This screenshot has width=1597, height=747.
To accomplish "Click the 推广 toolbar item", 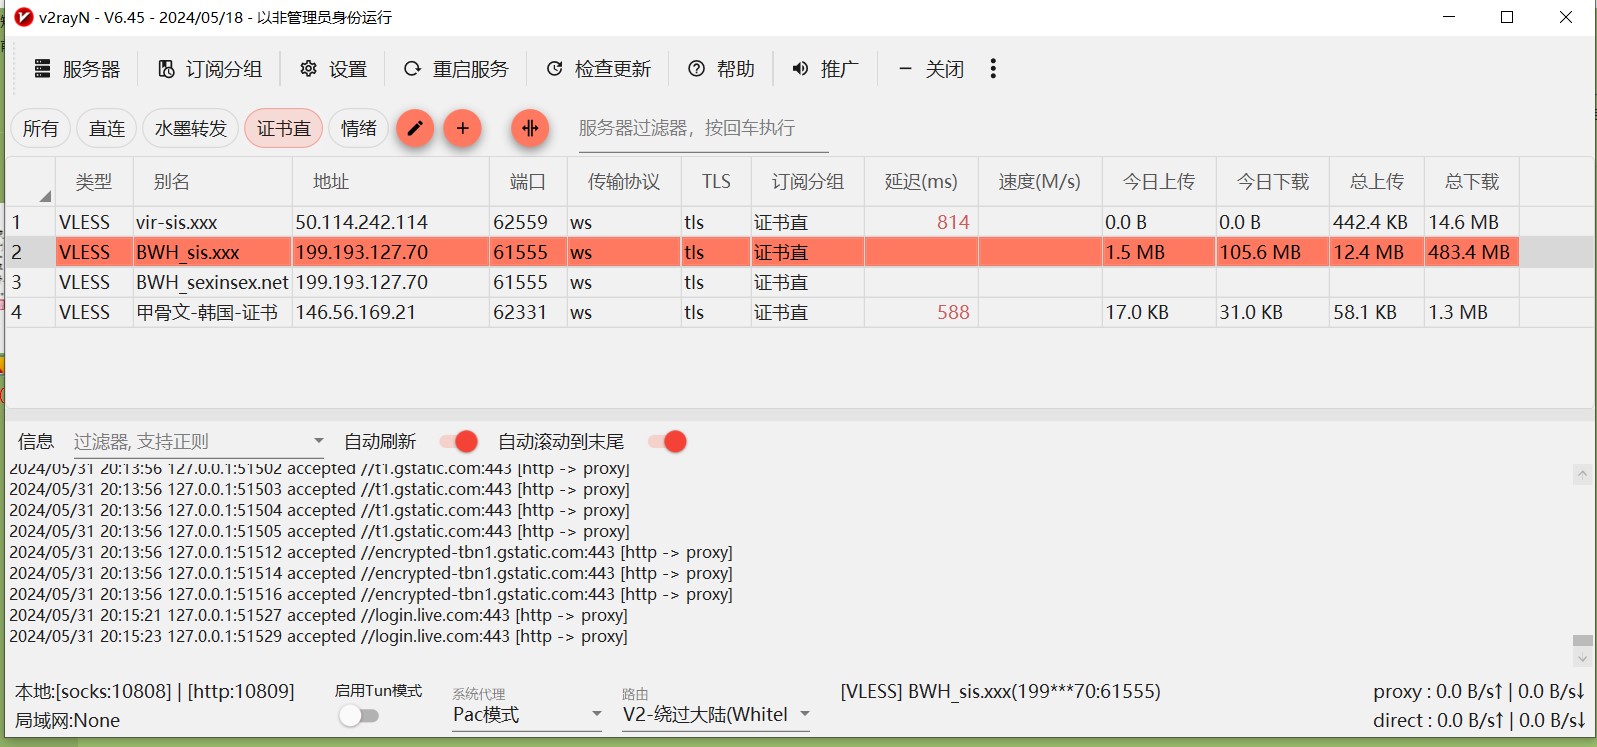I will coord(825,69).
